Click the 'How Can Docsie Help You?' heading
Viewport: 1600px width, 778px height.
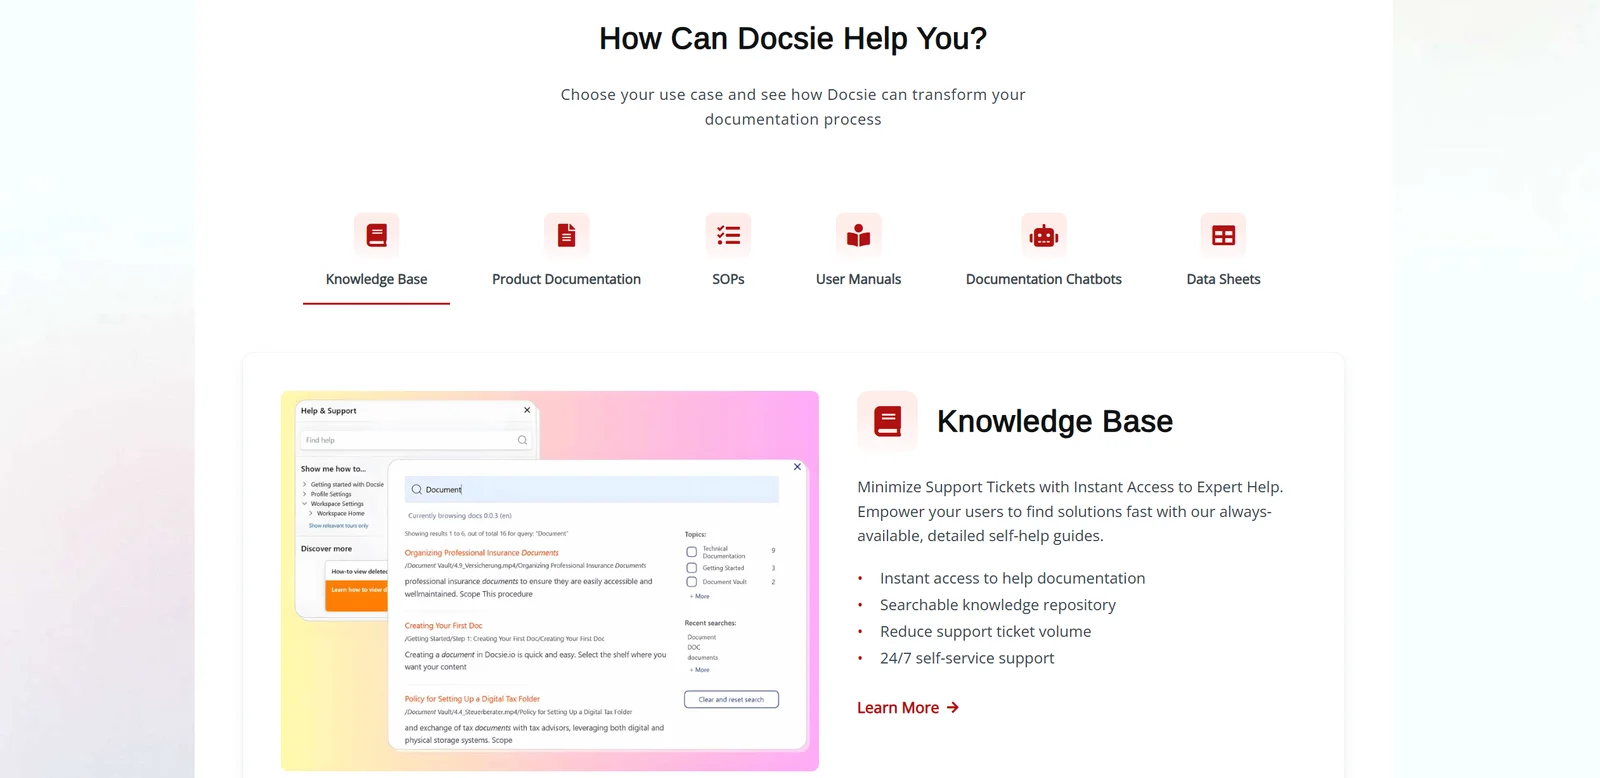click(793, 38)
